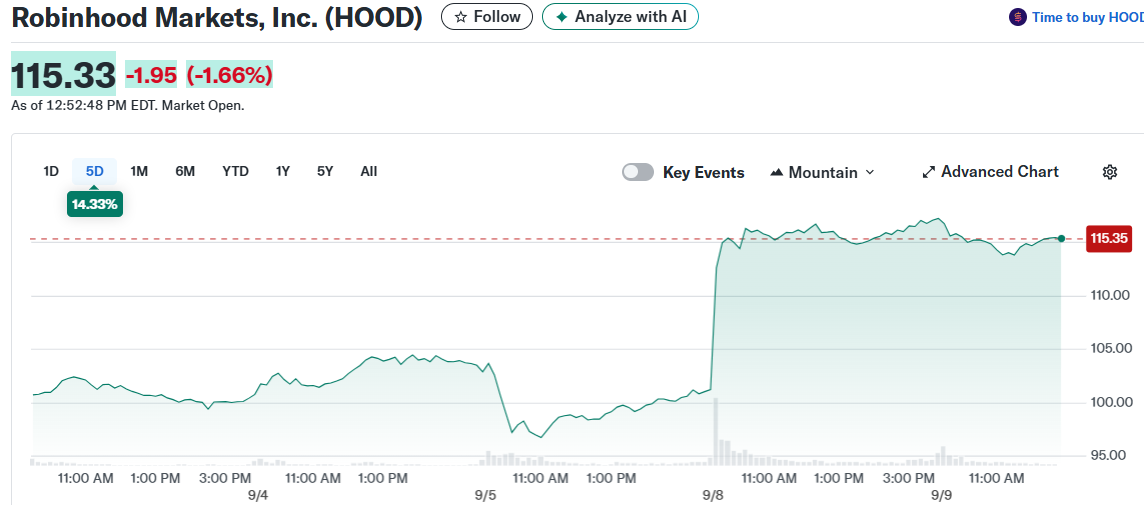Click the star icon in Follow button
The height and width of the screenshot is (505, 1144).
point(460,17)
